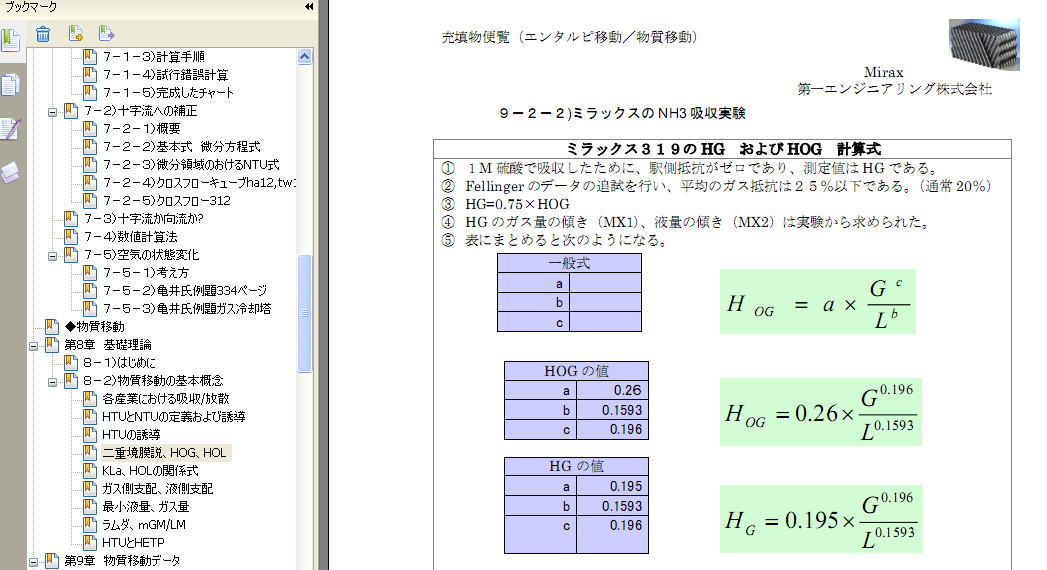Click line HG=0.75×HOG in document
1047x570 pixels.
point(517,204)
